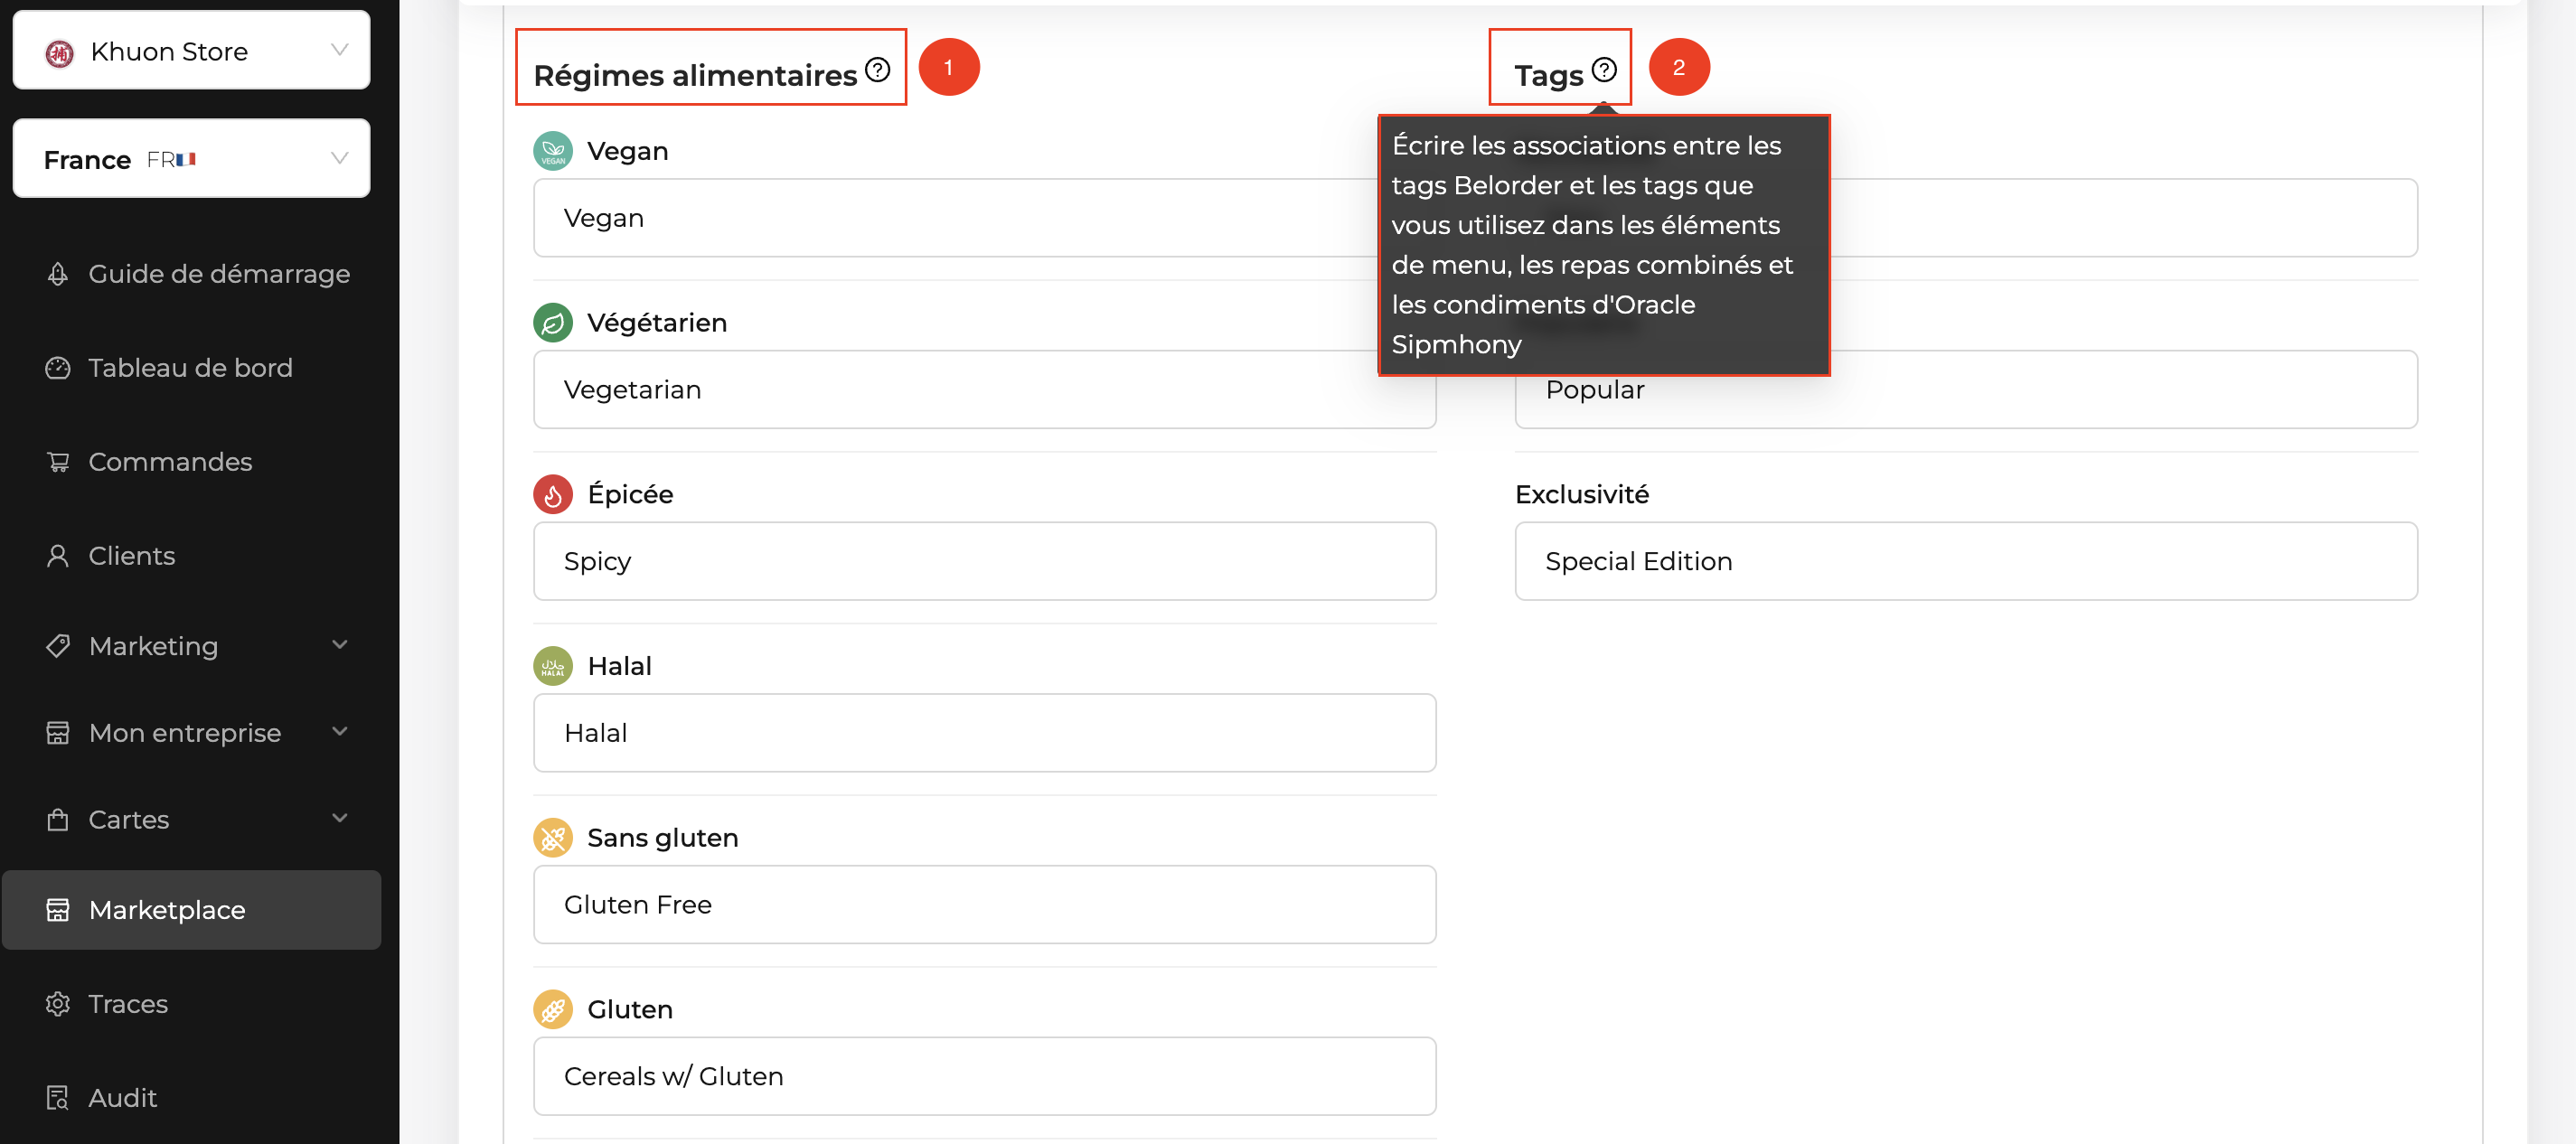
Task: Open the Audit page
Action: coord(191,1098)
